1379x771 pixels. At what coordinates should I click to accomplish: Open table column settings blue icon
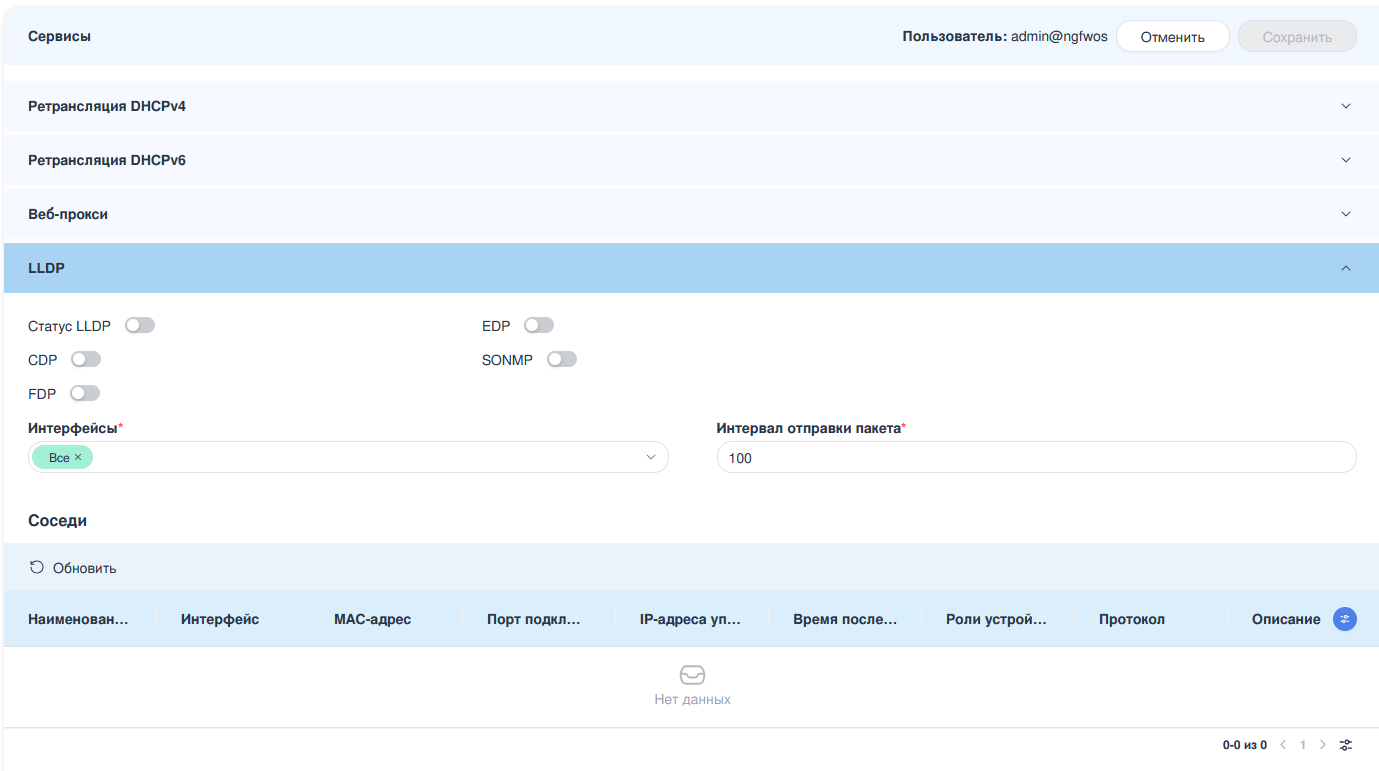(1345, 619)
